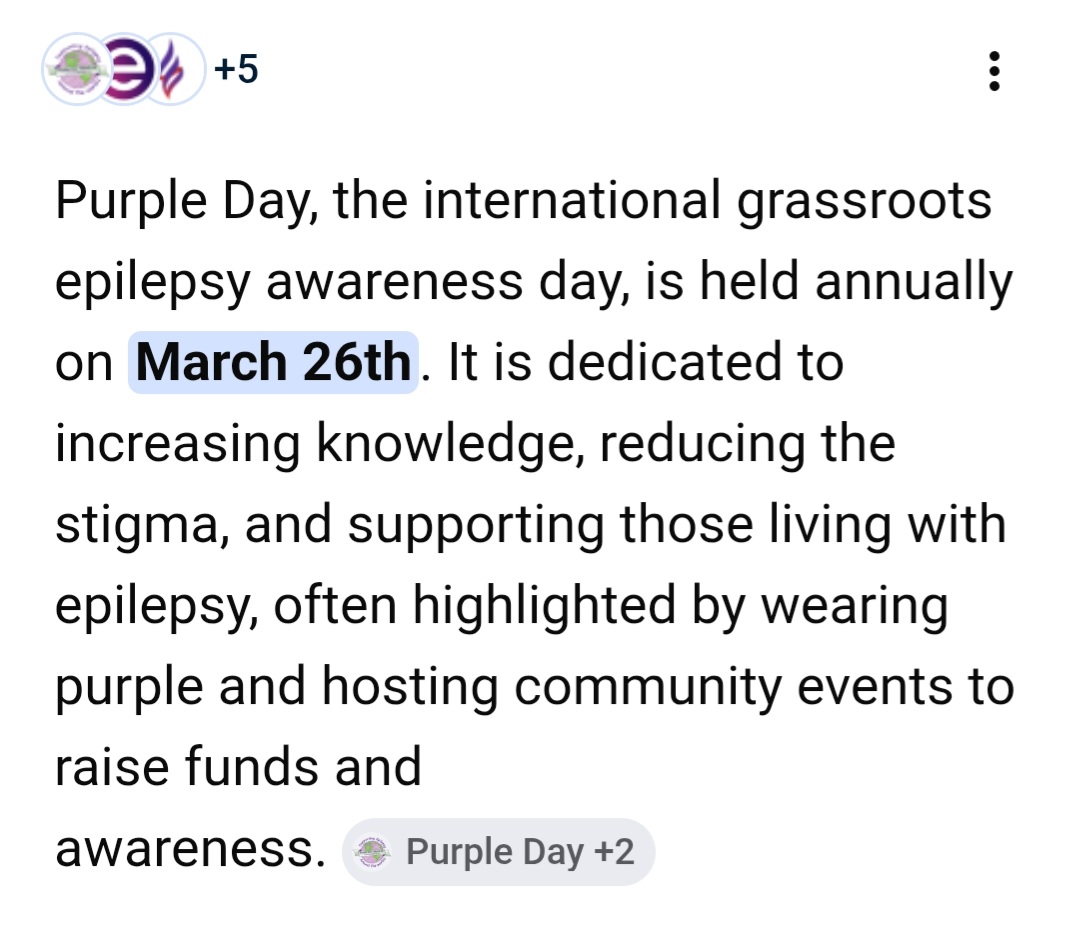Click the purple letter e source icon

[124, 70]
